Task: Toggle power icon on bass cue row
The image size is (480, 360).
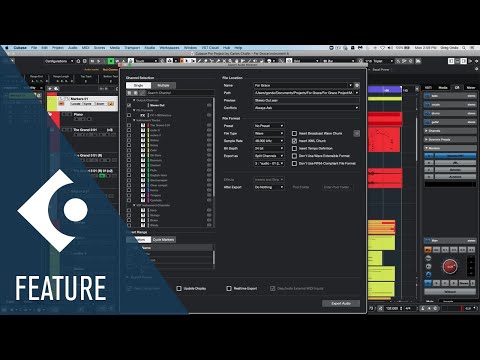Action: (428, 96)
